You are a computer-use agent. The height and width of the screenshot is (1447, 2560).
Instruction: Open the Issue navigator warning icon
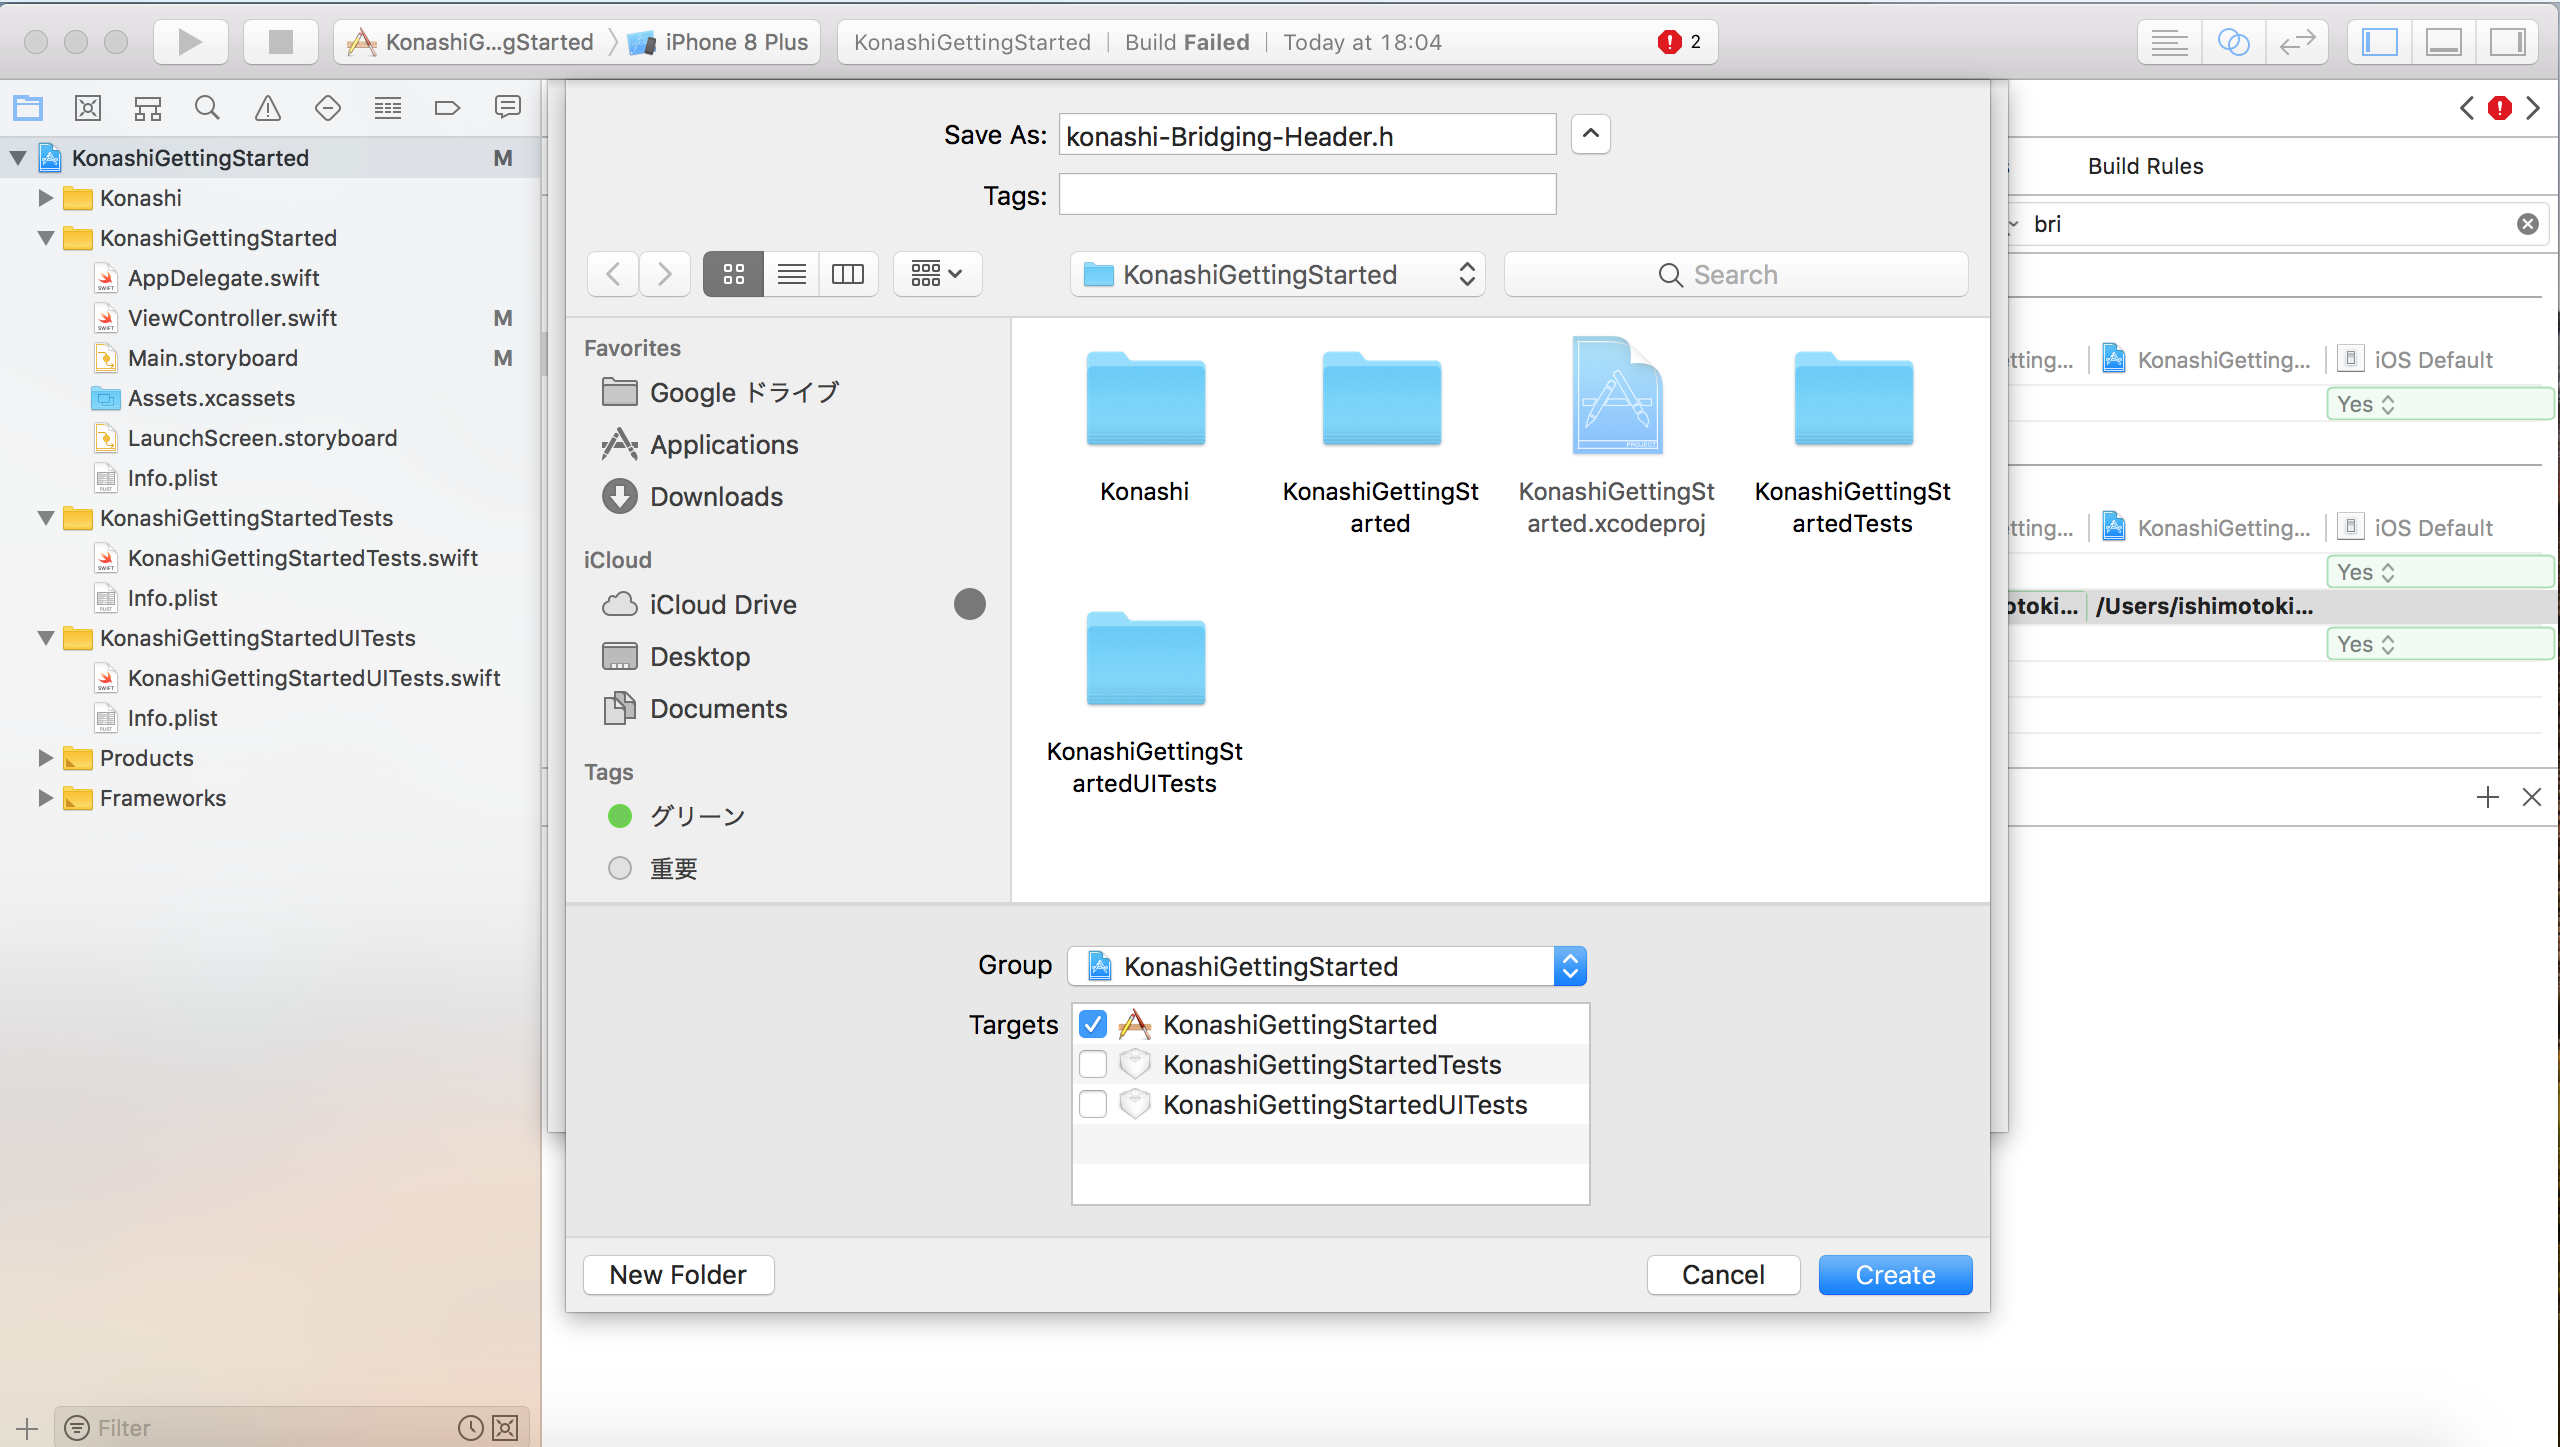267,108
